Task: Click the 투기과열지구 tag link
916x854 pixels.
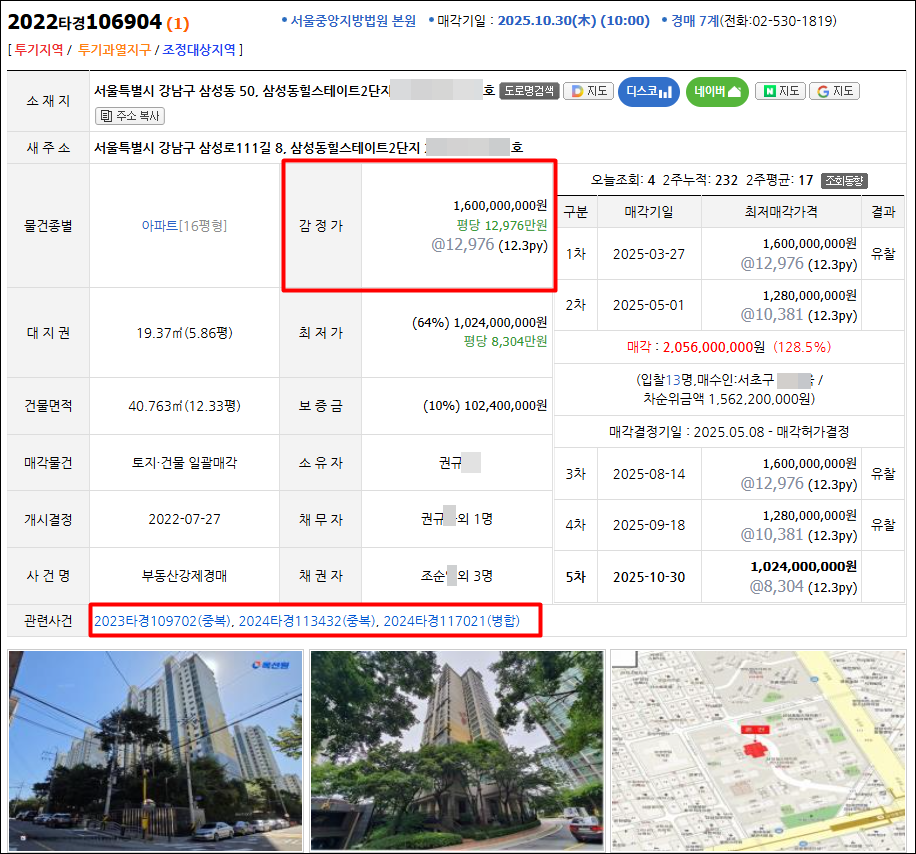Action: (113, 49)
